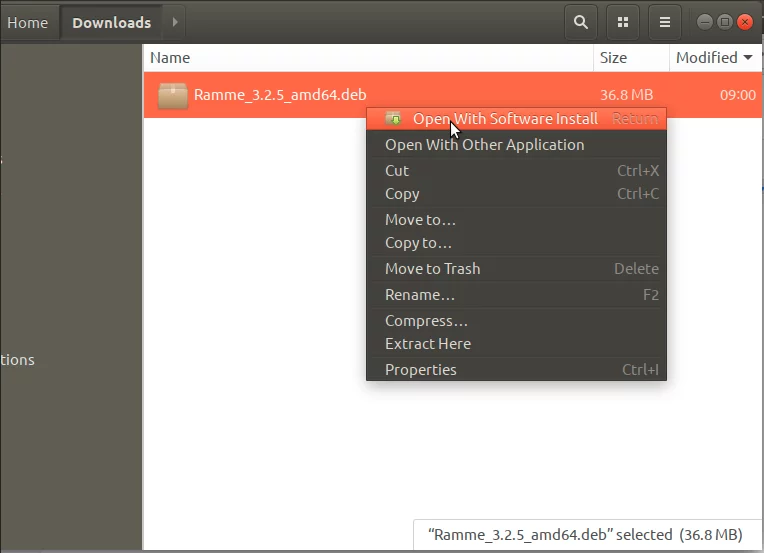Select Ramme_3.2.5_amd64.deb file name
764x553 pixels.
point(280,95)
